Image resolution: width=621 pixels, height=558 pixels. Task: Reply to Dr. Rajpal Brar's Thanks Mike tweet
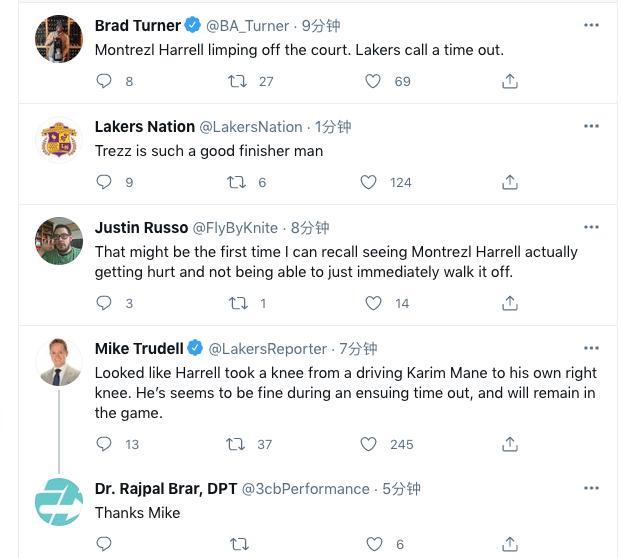104,544
